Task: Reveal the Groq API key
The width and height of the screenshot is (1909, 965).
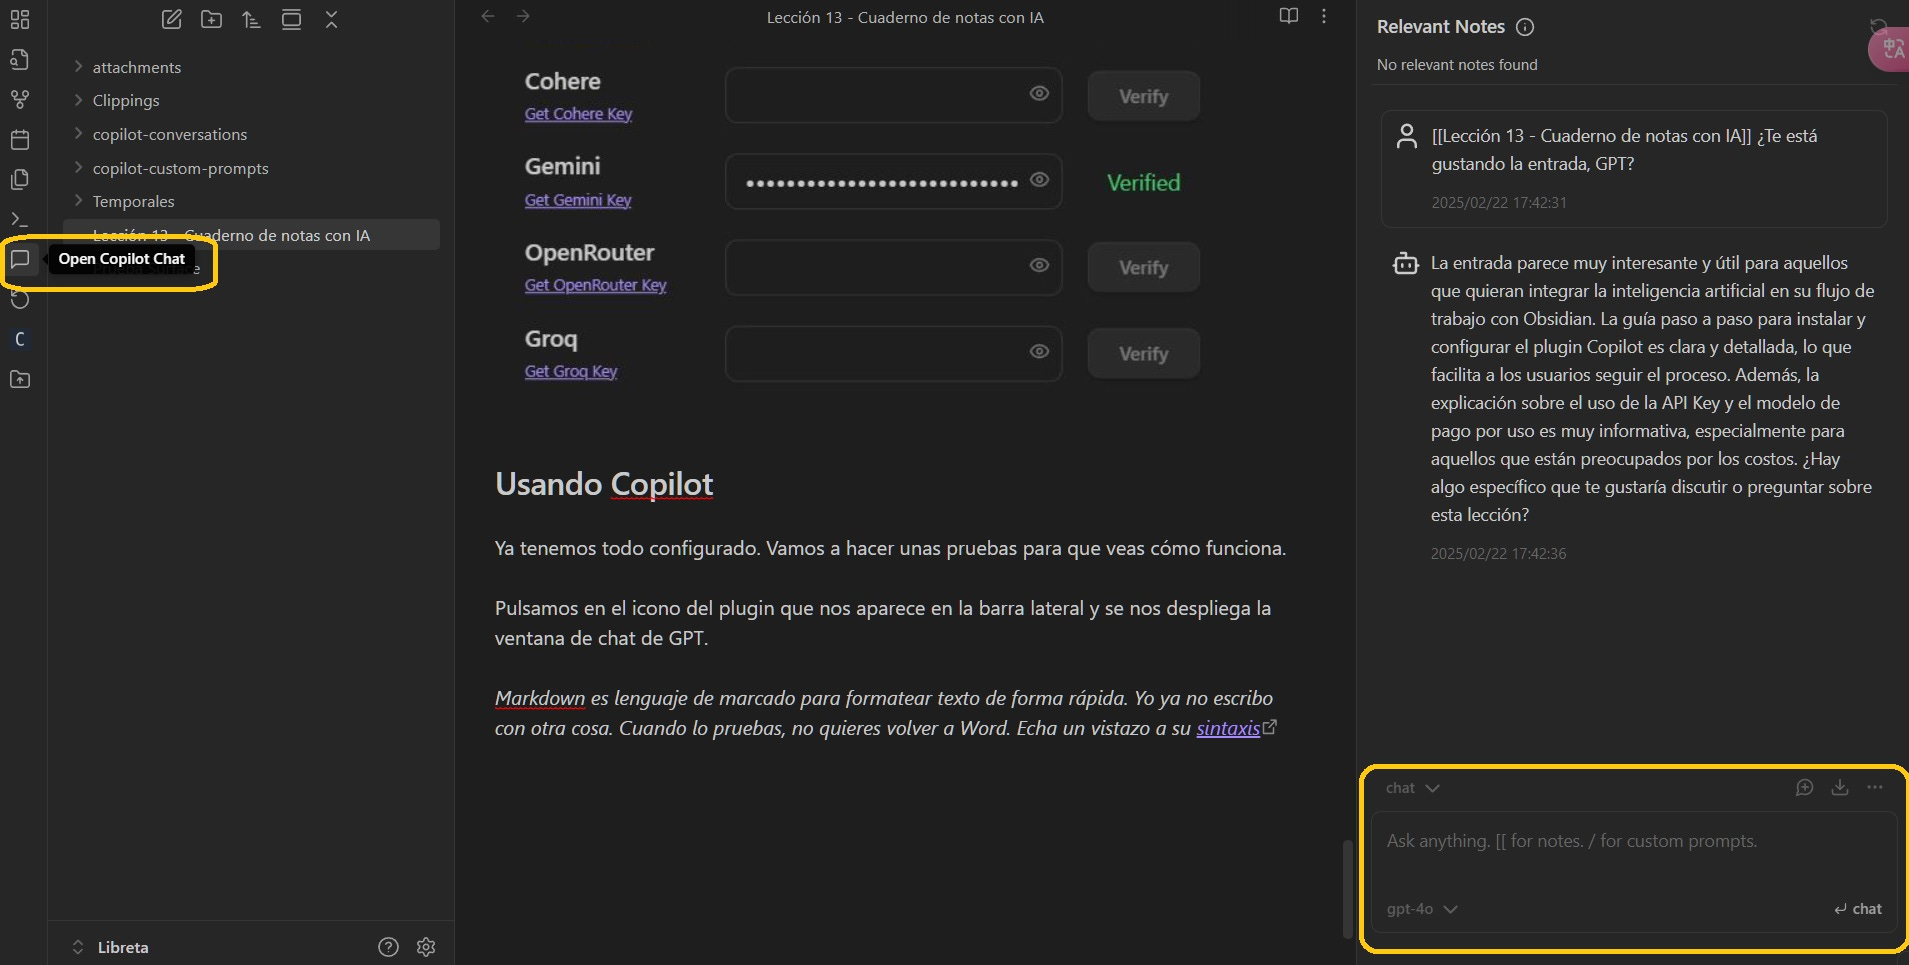Action: [1039, 351]
